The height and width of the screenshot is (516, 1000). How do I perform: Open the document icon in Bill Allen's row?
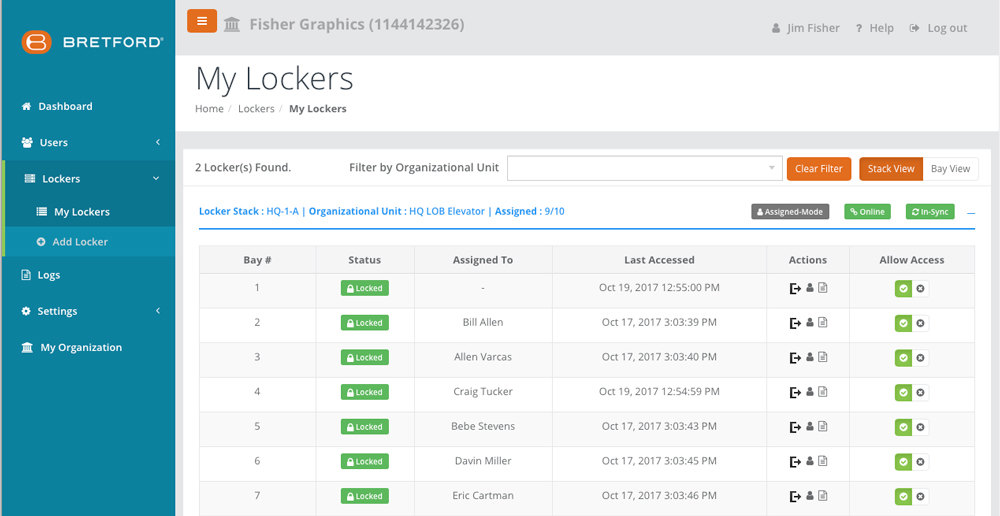(x=823, y=322)
